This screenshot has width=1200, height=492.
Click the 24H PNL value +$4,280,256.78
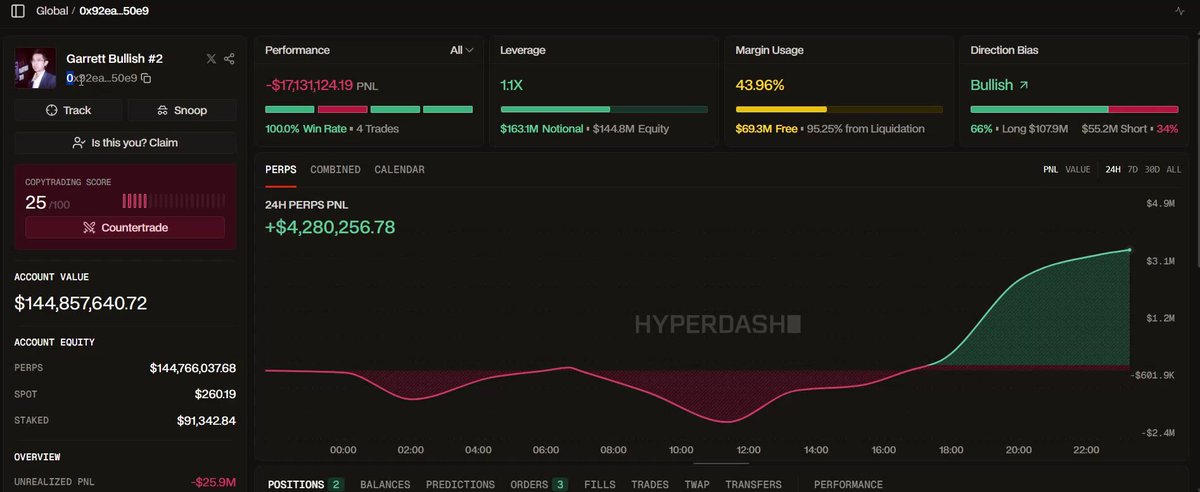[330, 227]
